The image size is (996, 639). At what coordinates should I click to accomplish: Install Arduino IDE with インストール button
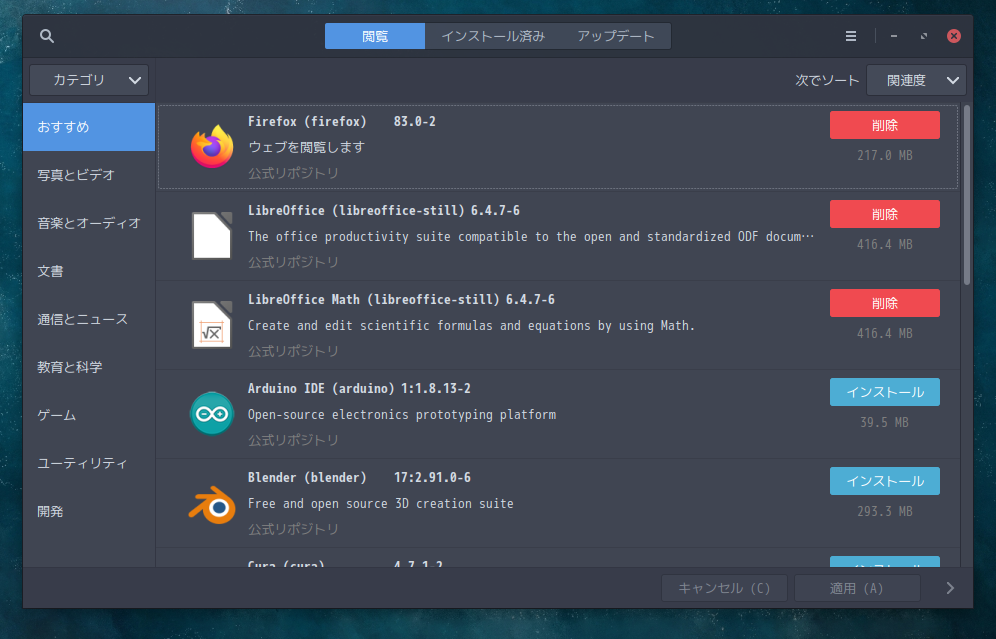tap(885, 392)
